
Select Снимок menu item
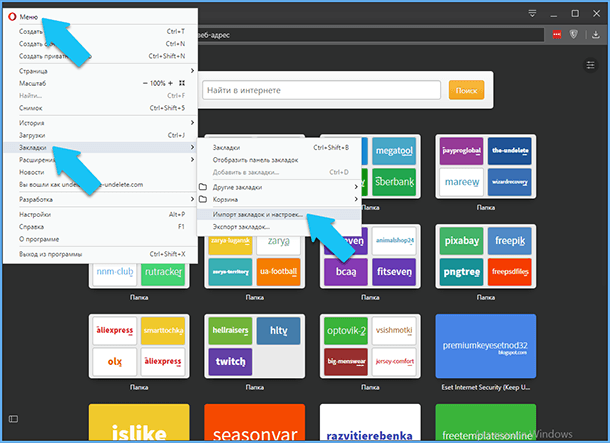[100, 108]
